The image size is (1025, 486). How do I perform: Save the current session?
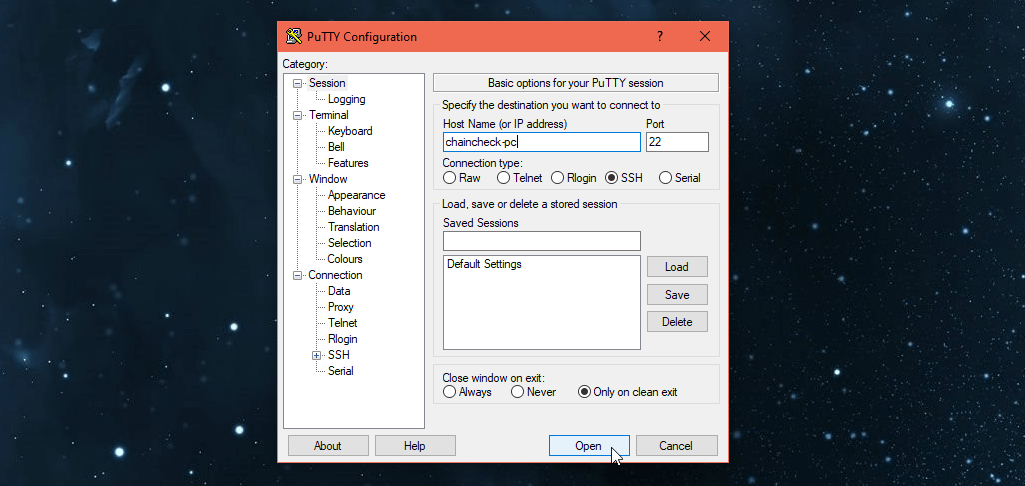[x=677, y=295]
